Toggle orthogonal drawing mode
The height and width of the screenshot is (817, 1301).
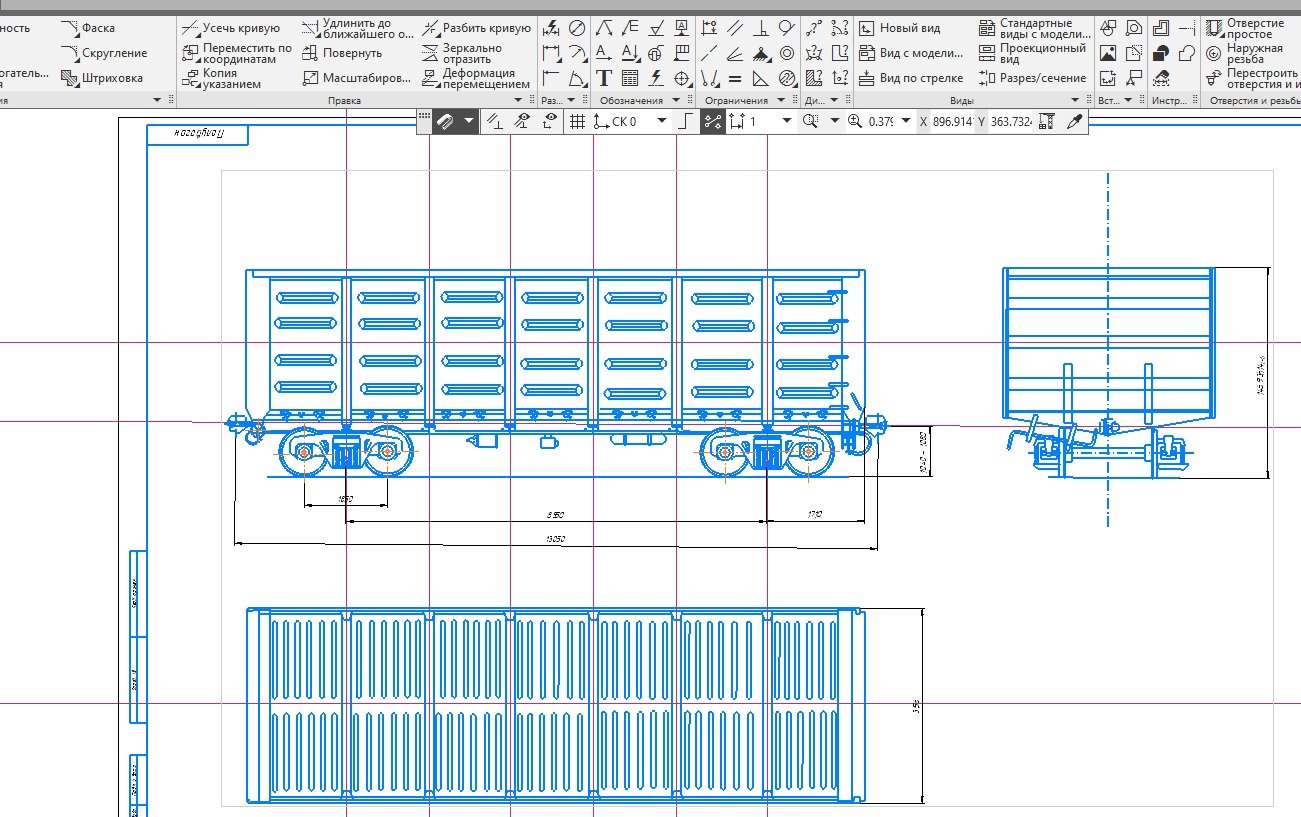[685, 121]
